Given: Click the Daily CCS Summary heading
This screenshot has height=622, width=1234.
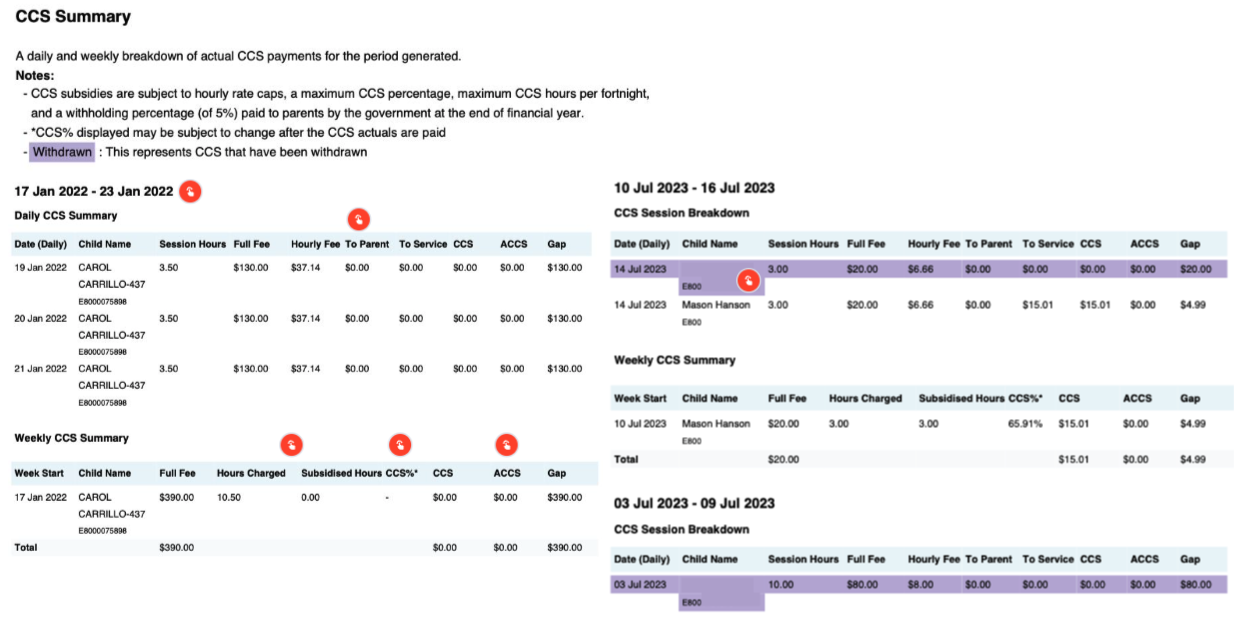Looking at the screenshot, I should click(65, 216).
